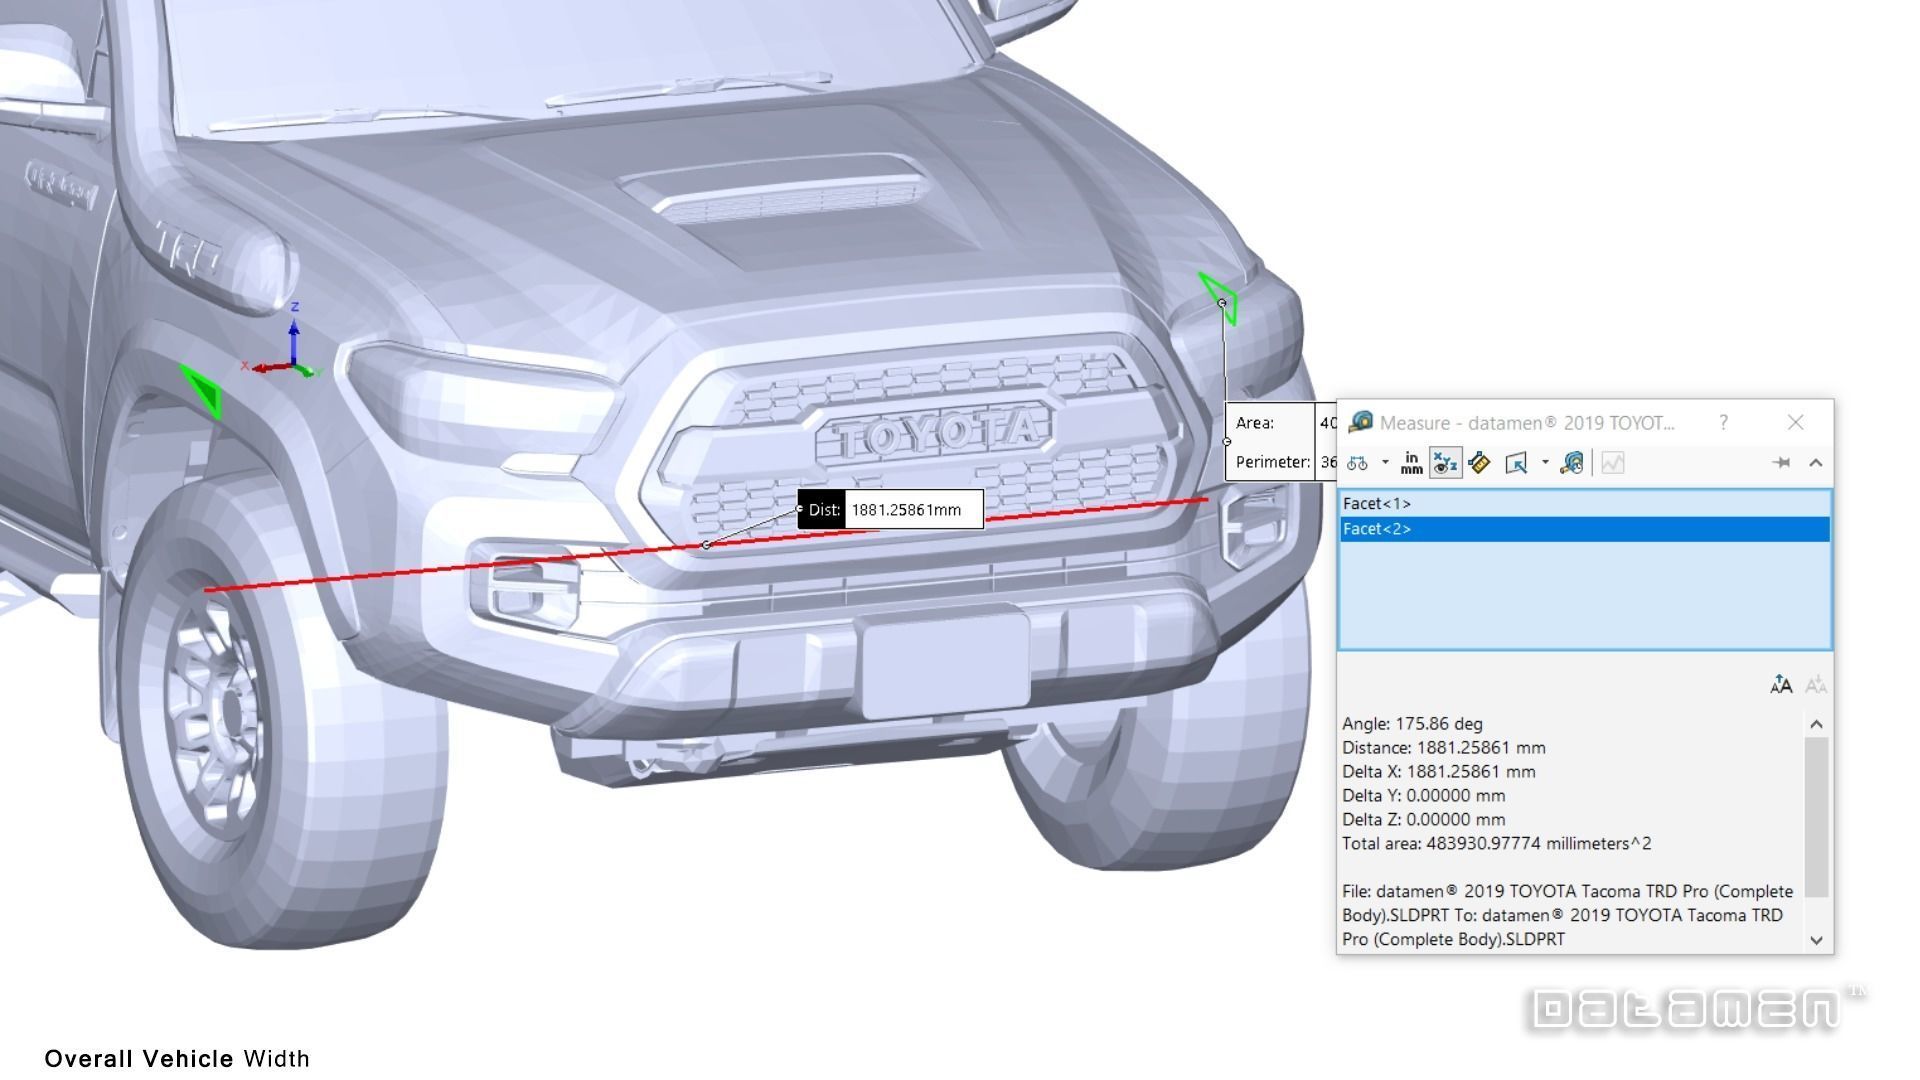Click the Total area result line
The width and height of the screenshot is (1920, 1080).
tap(1497, 844)
